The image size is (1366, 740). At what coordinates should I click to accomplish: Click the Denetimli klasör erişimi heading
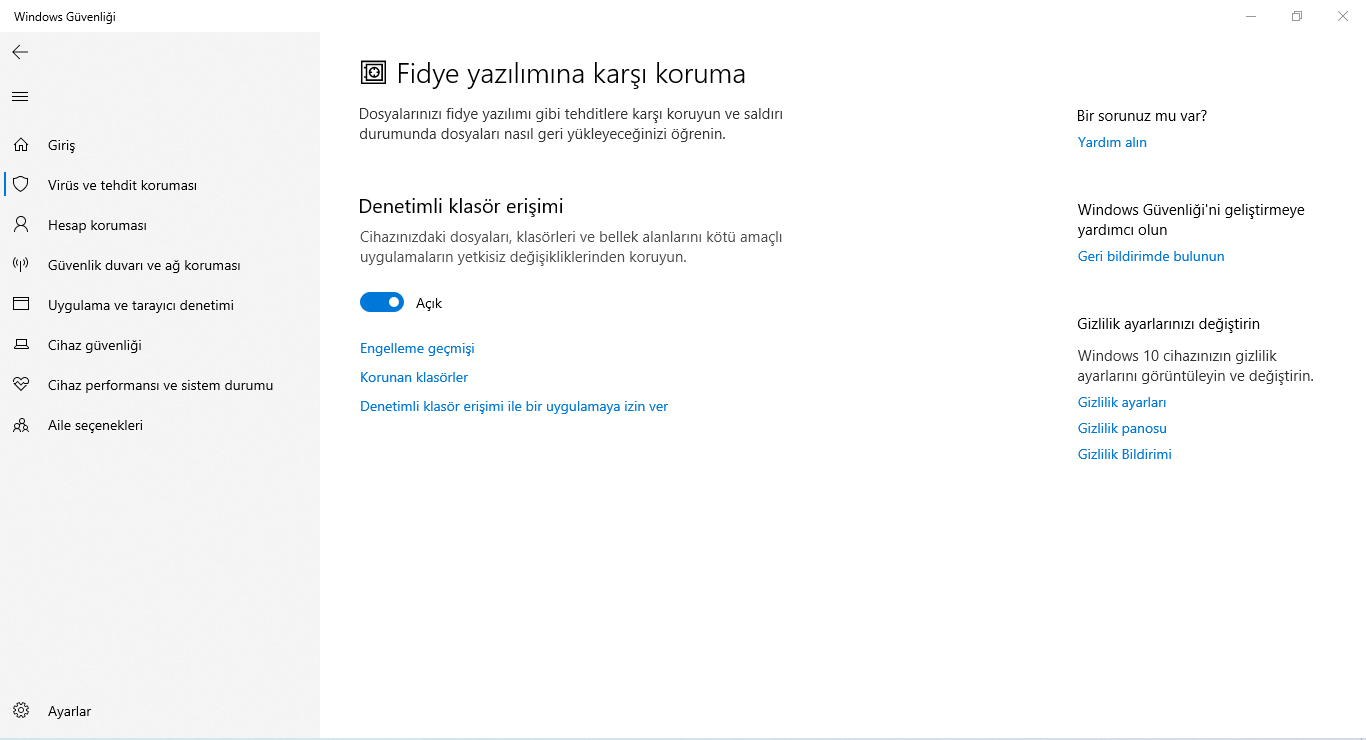(x=461, y=206)
